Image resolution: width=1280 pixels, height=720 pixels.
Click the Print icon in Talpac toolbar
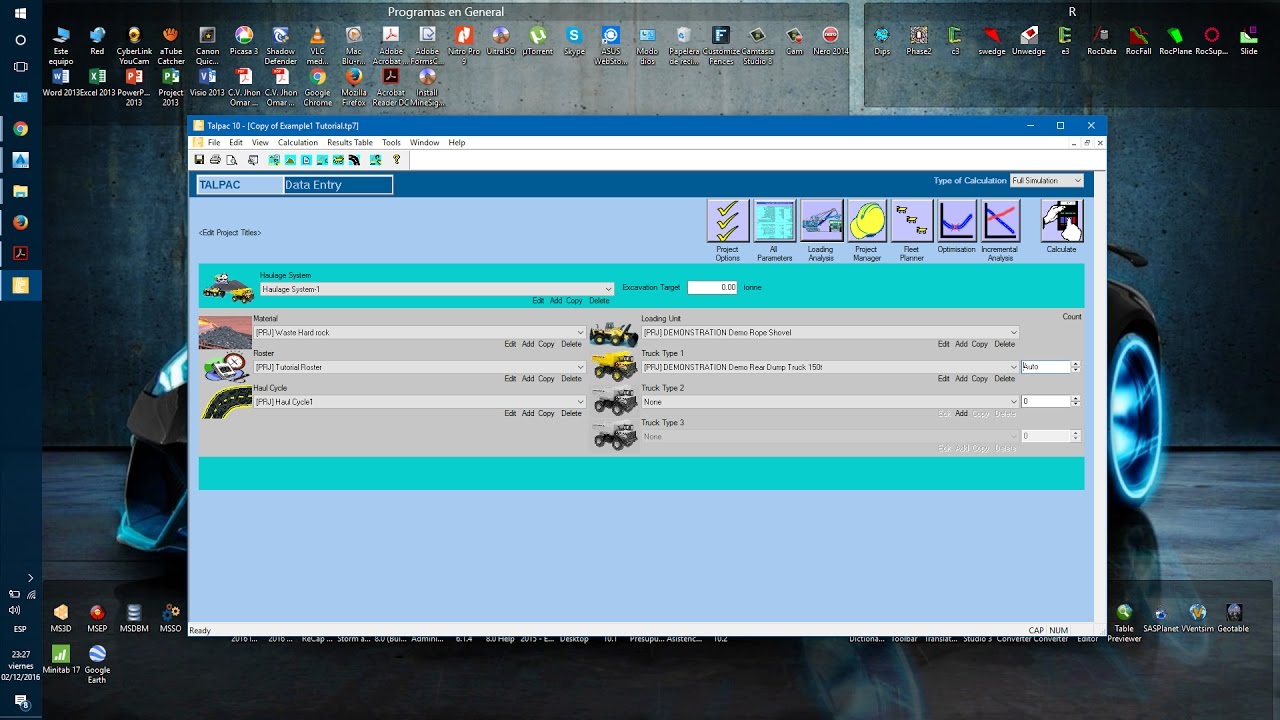click(215, 159)
